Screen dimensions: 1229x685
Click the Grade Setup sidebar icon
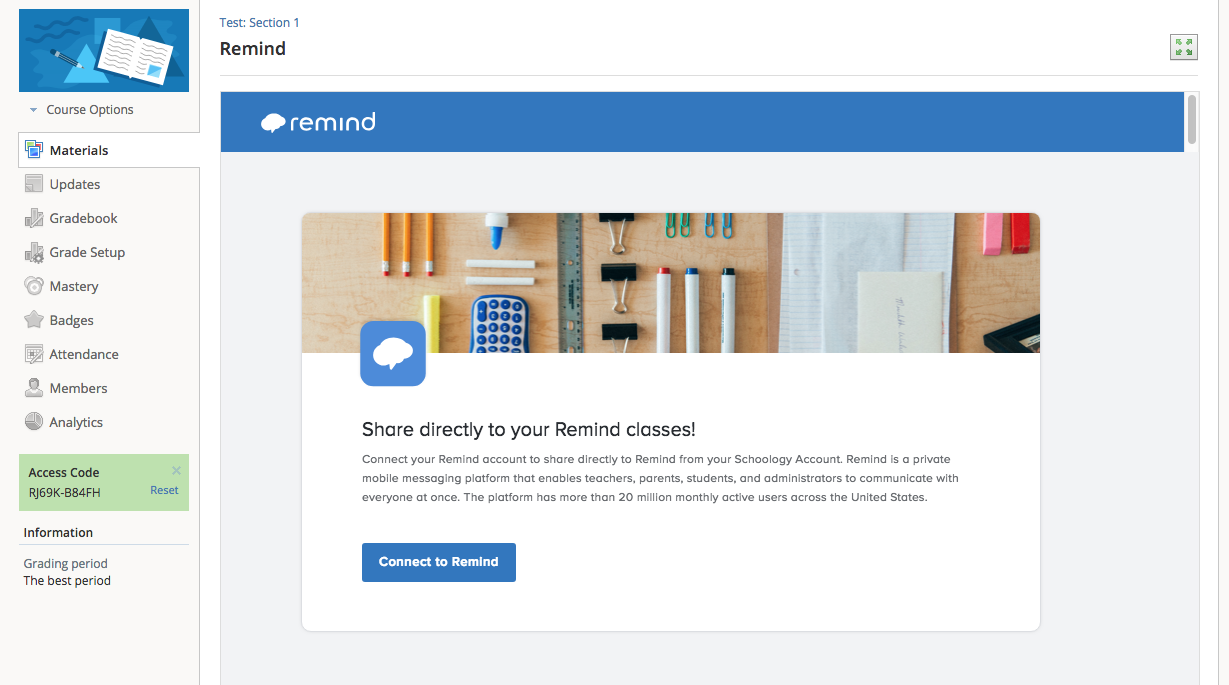click(34, 252)
